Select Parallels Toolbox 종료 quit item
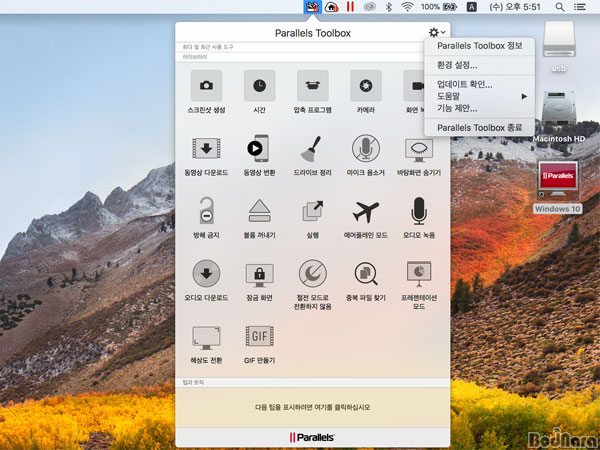 tap(479, 128)
